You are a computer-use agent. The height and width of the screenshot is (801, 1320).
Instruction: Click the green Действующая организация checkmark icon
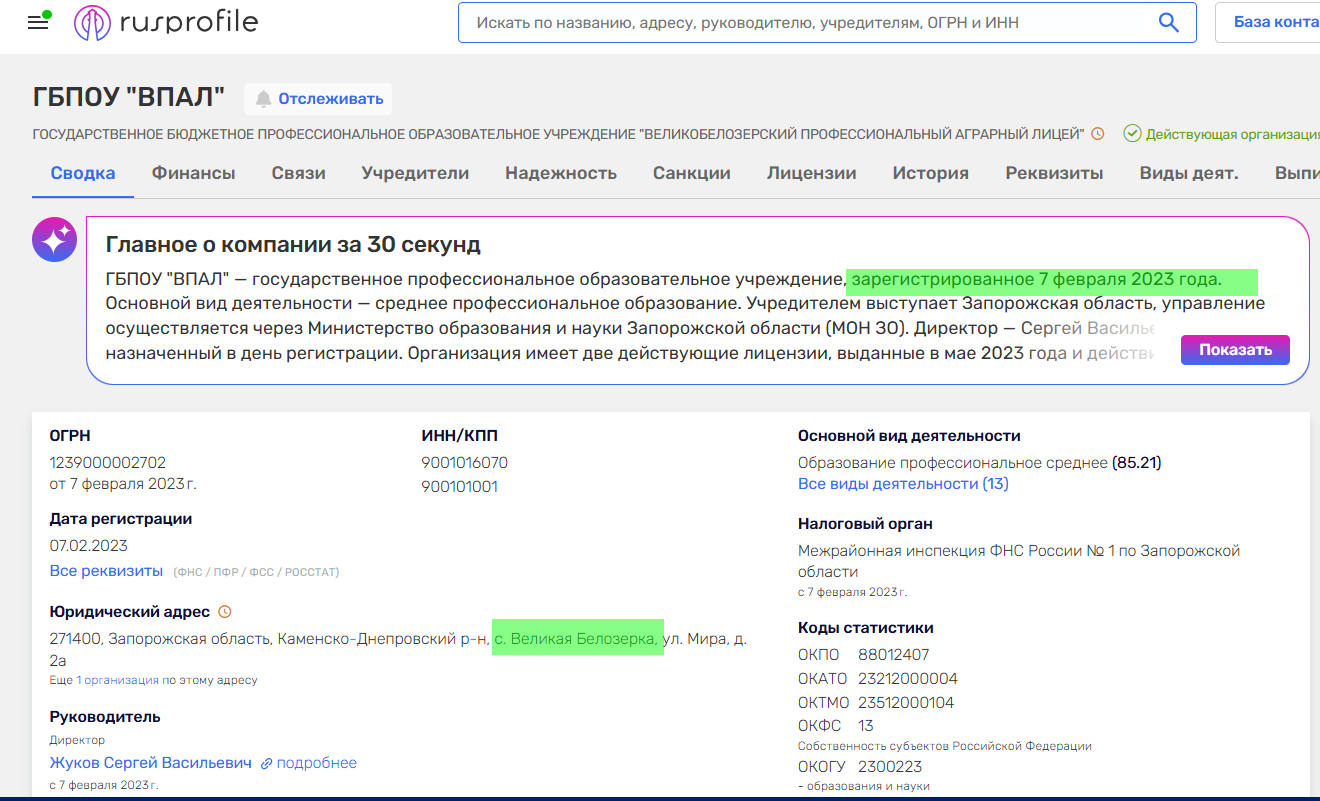(1132, 134)
